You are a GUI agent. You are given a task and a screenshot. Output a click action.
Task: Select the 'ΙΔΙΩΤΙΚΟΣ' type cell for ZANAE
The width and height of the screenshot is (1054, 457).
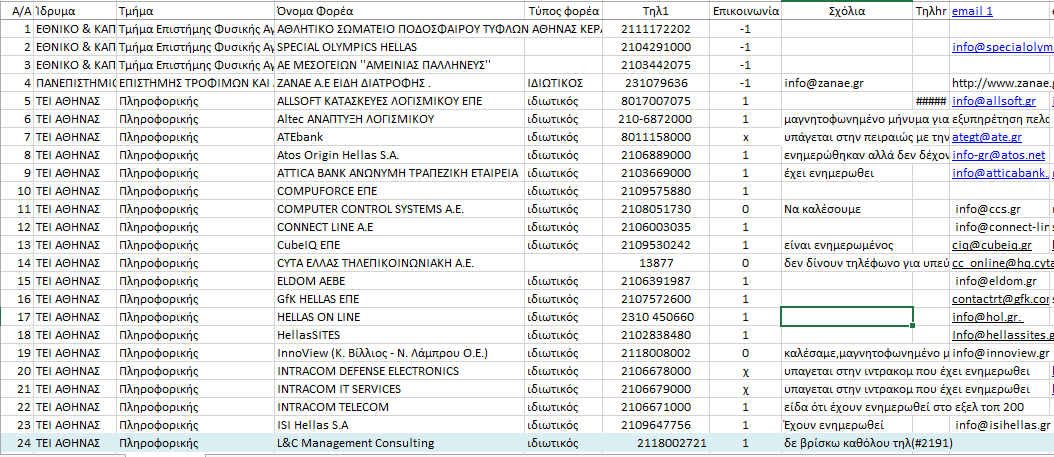click(564, 83)
